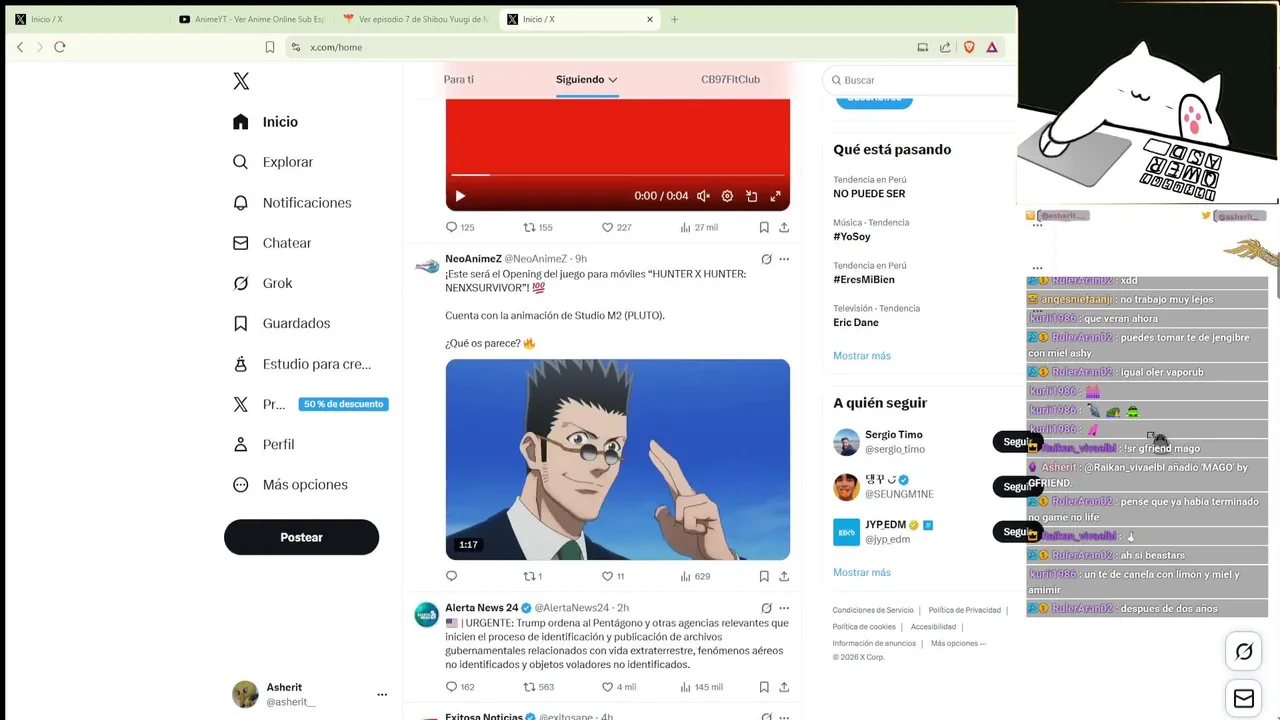
Task: Click the red video's progress bar
Action: (617, 175)
